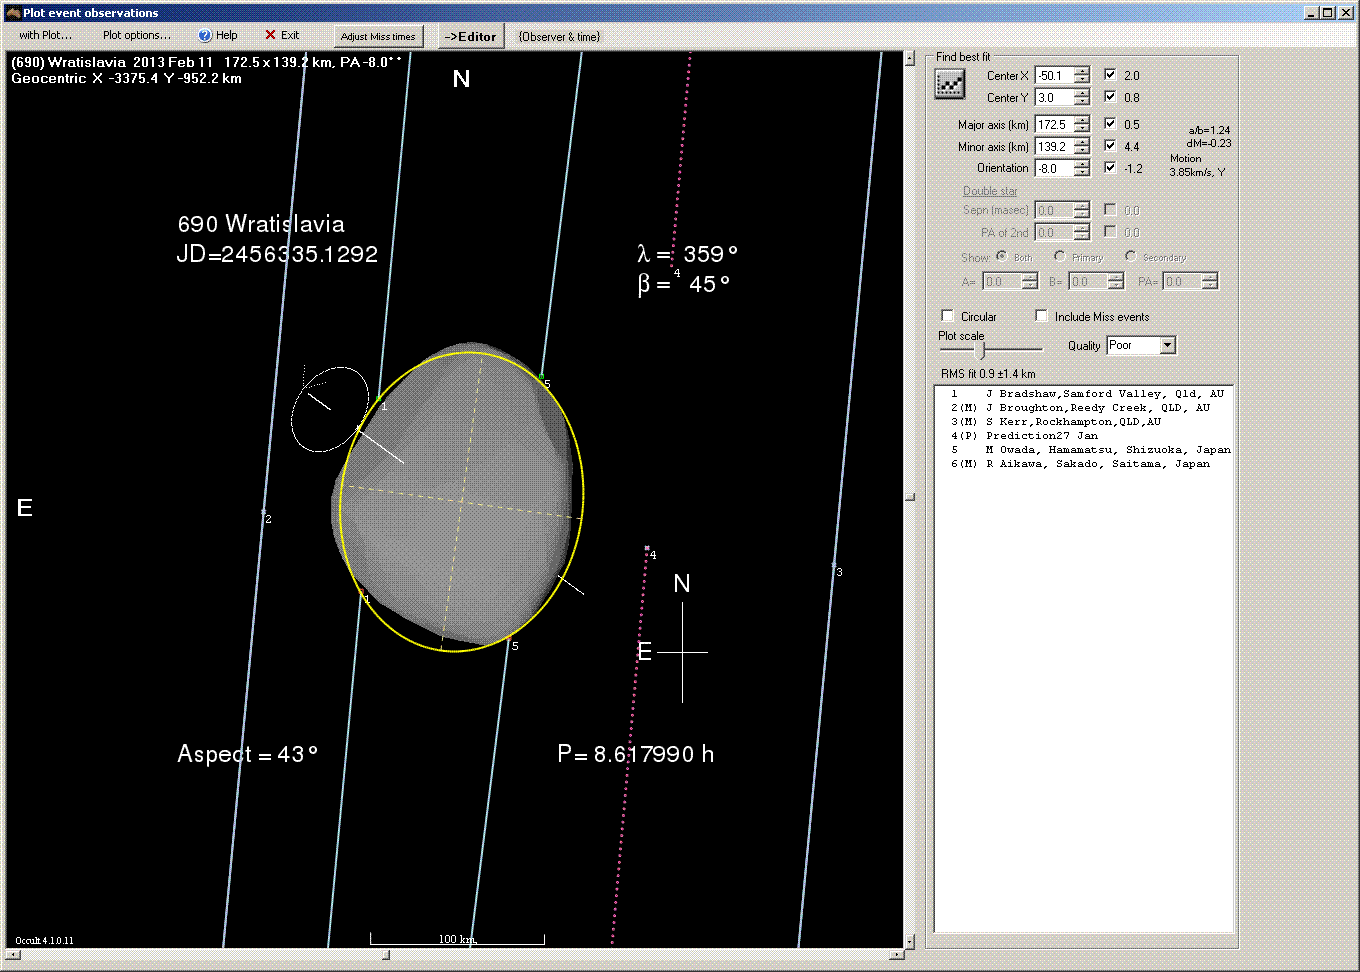This screenshot has width=1360, height=972.
Task: Click the B= value field
Action: [1088, 282]
